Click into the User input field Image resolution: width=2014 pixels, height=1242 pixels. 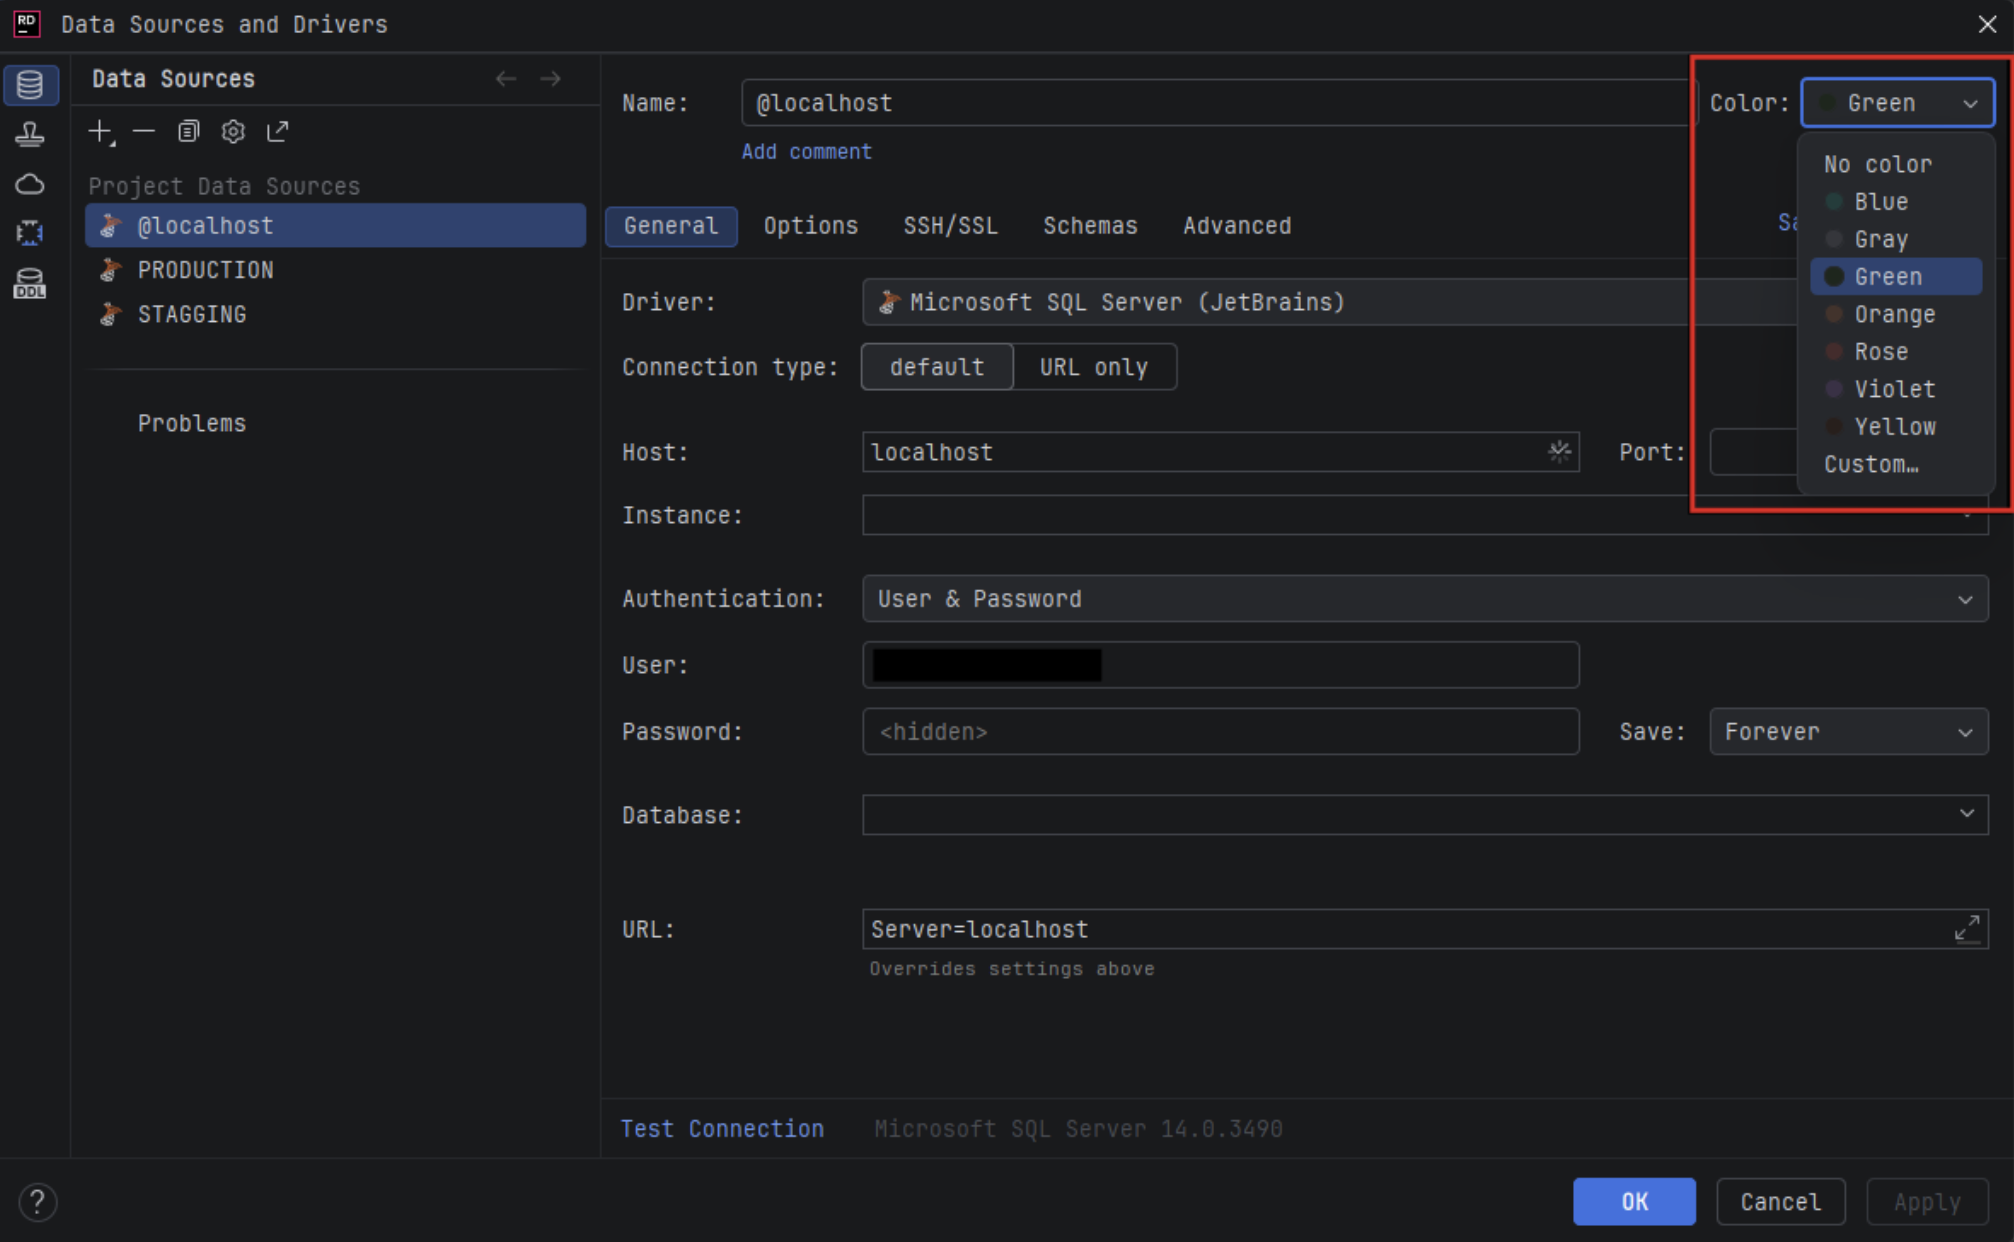pos(1221,665)
